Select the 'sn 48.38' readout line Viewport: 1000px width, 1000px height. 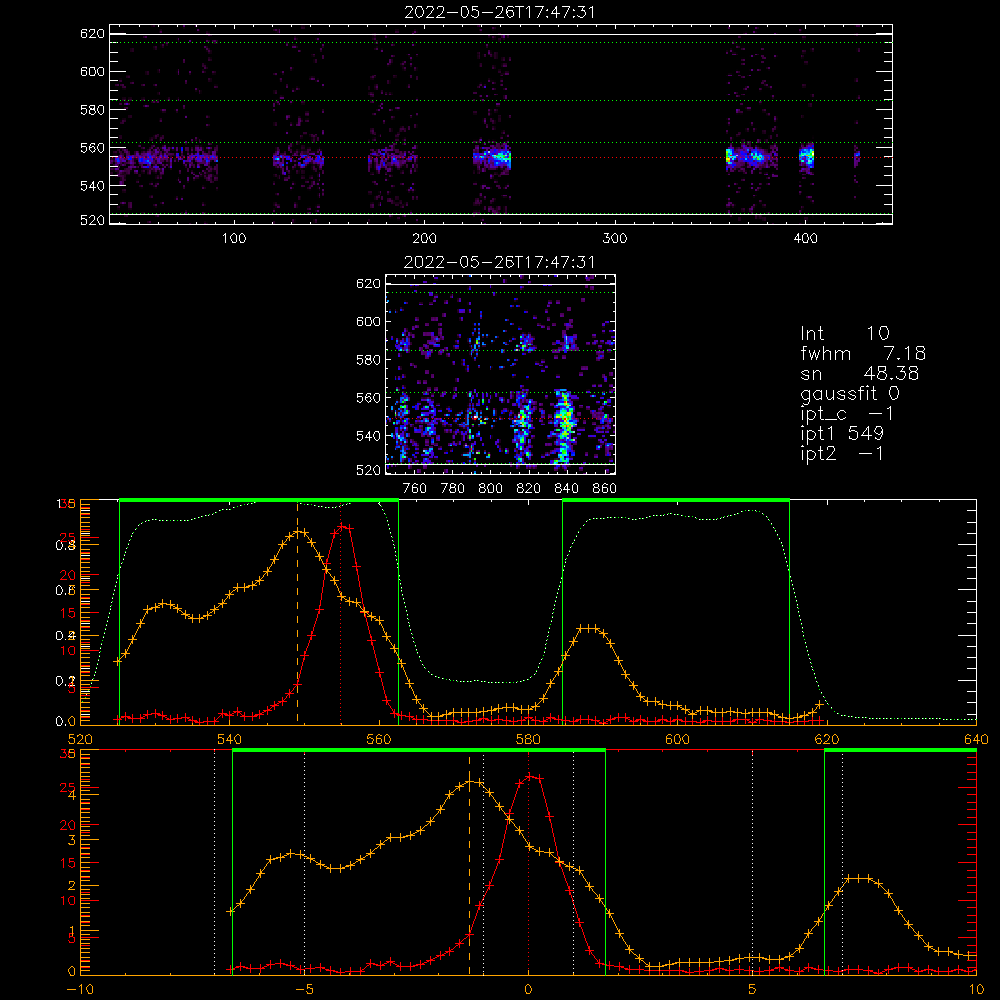coord(860,373)
